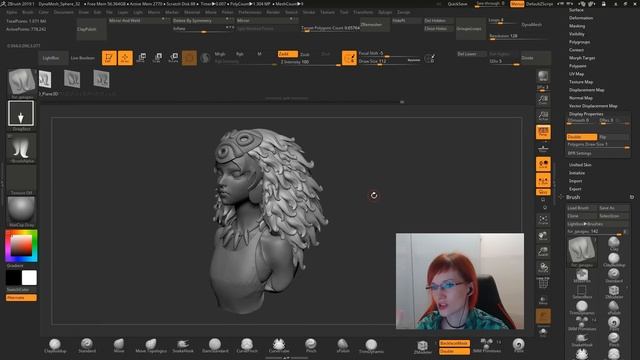The image size is (640, 360).
Task: Open the Material menu
Action: click(x=192, y=12)
